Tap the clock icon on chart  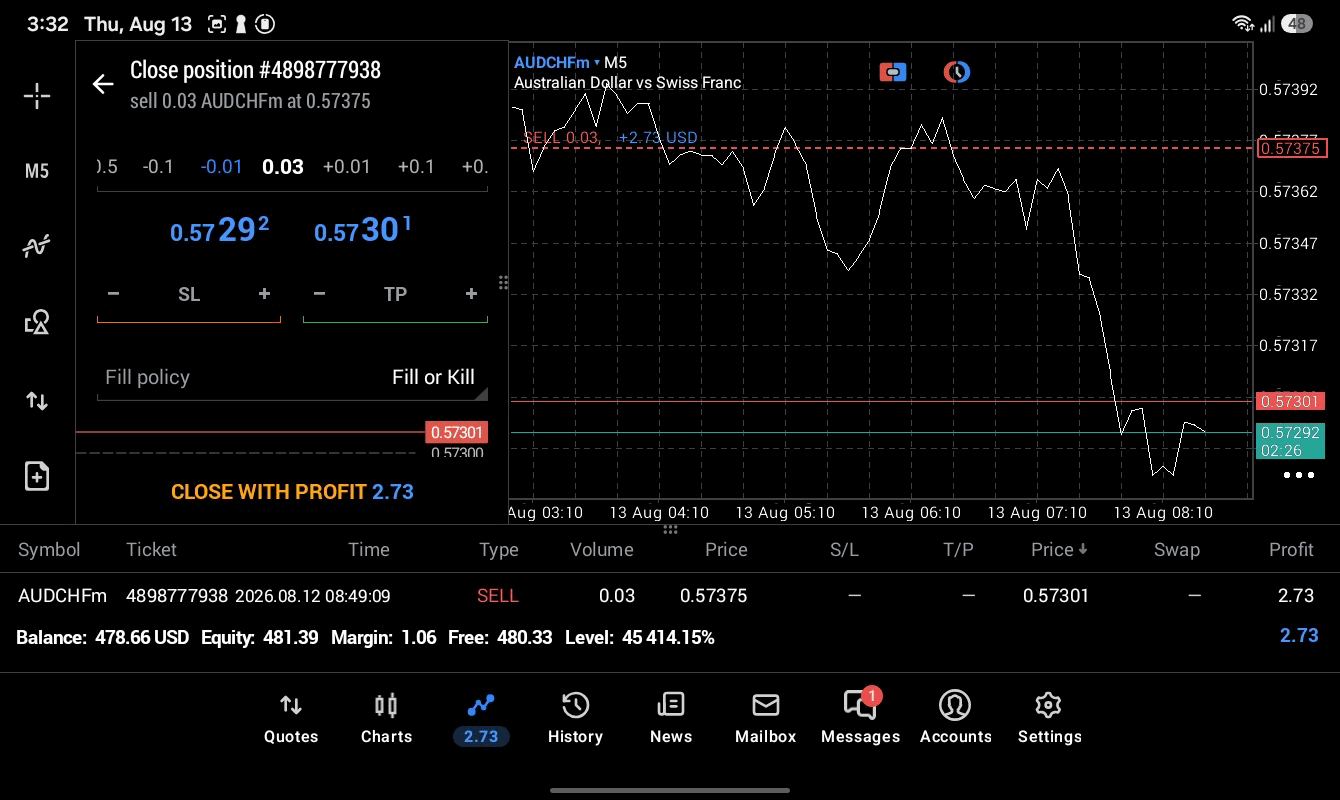pyautogui.click(x=957, y=72)
